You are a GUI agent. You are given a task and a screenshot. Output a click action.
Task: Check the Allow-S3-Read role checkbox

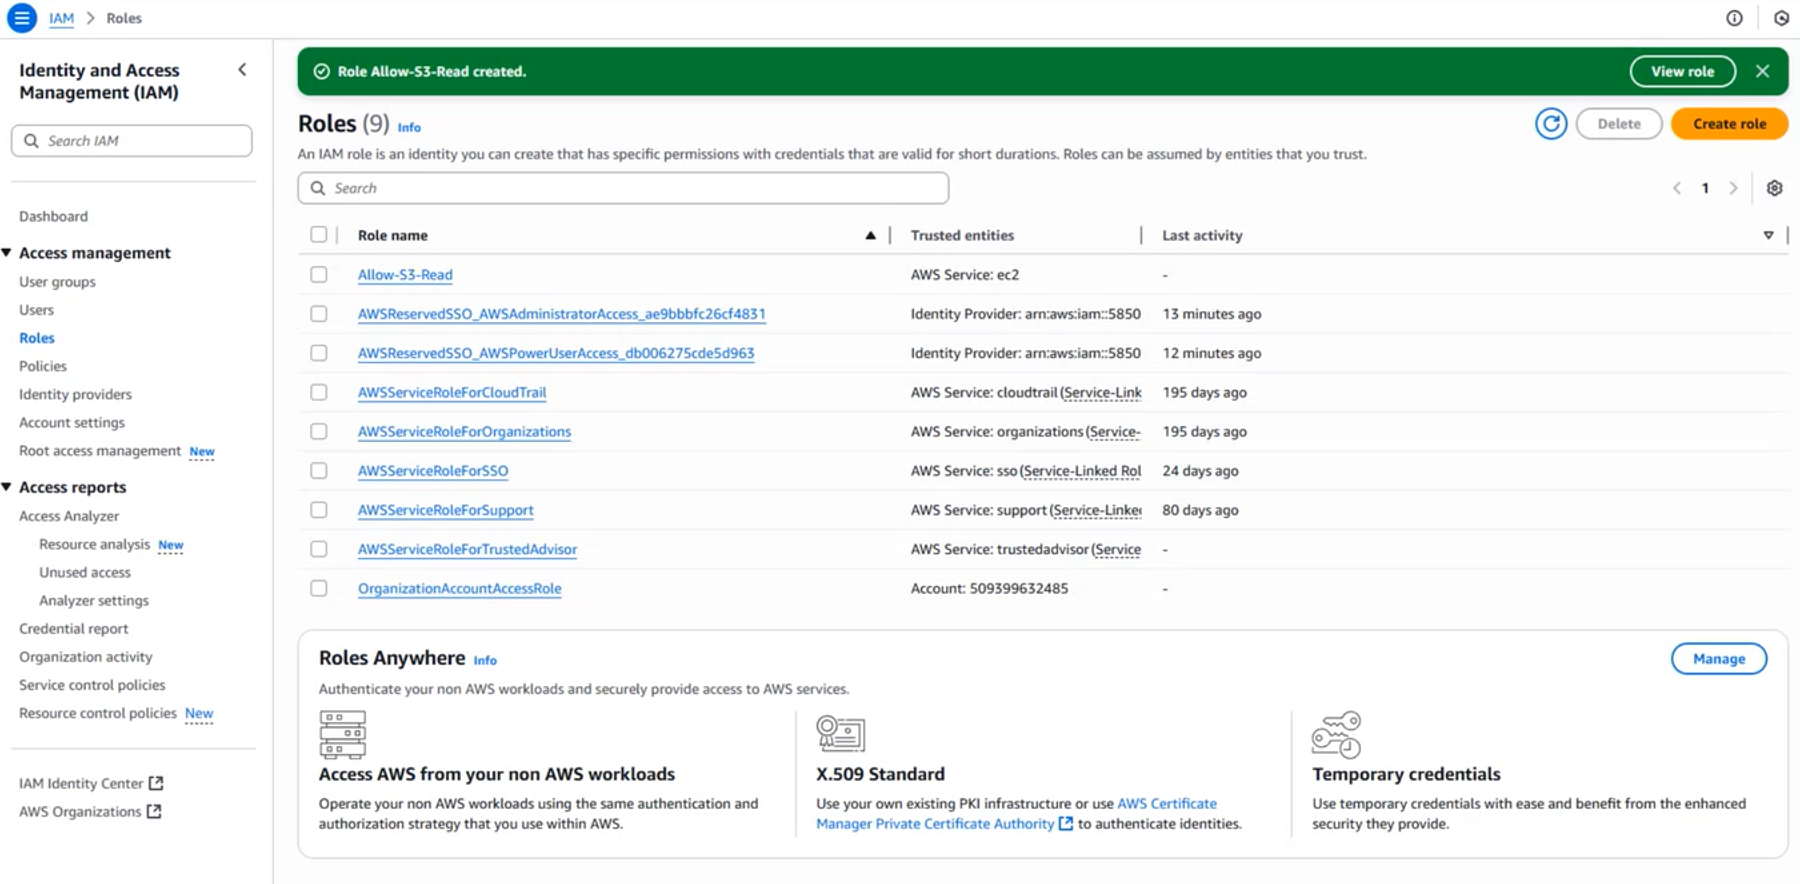pos(318,274)
